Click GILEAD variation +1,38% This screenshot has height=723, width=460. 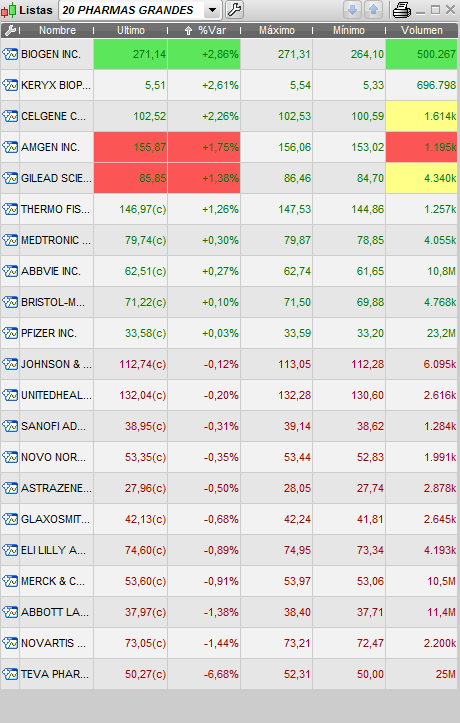(220, 178)
